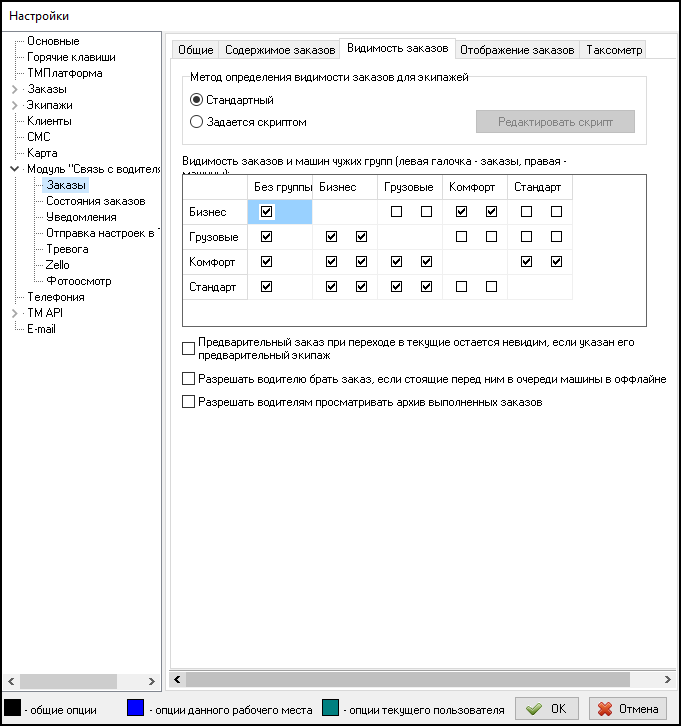Click the teal 'опции текущего пользователя' swatch
Image resolution: width=681 pixels, height=726 pixels.
pos(332,708)
